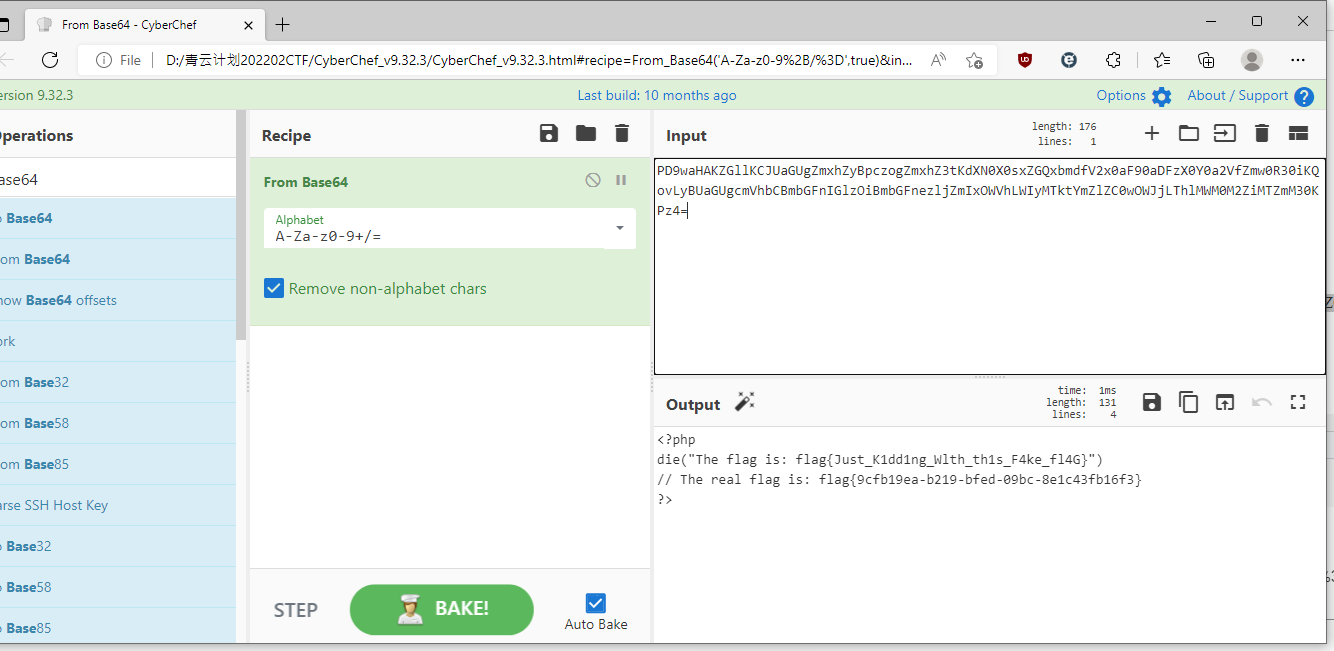Select Show Base64 offsets operation
This screenshot has height=651, width=1334.
118,300
